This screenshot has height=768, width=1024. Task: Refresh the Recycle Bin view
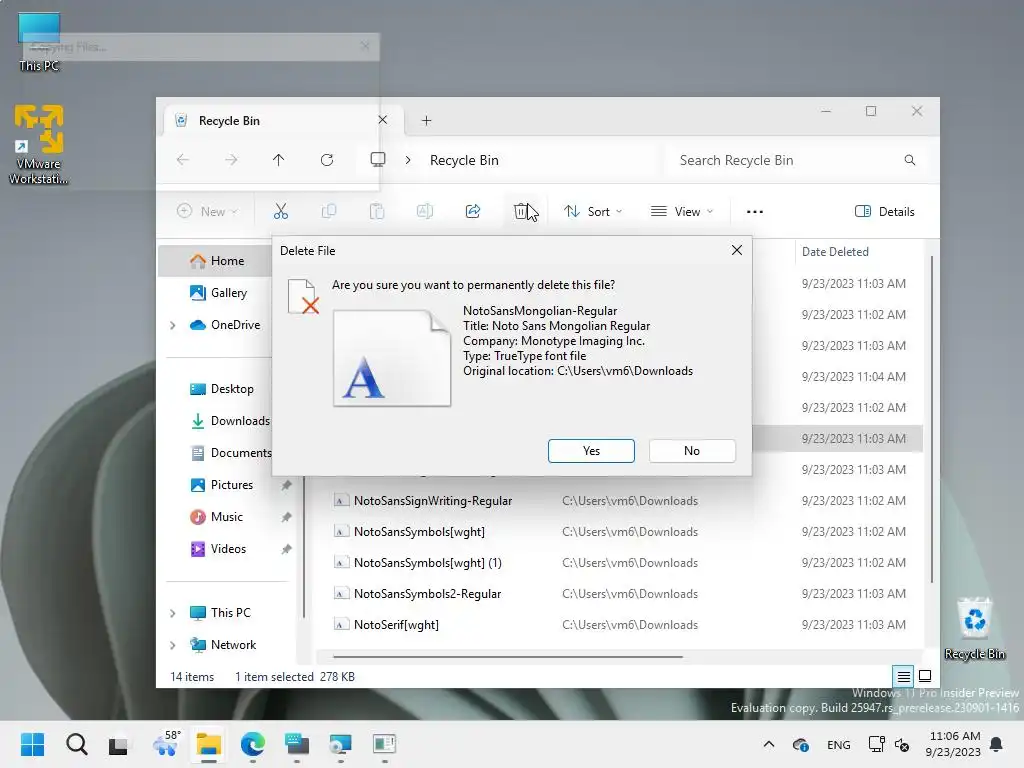pos(327,160)
